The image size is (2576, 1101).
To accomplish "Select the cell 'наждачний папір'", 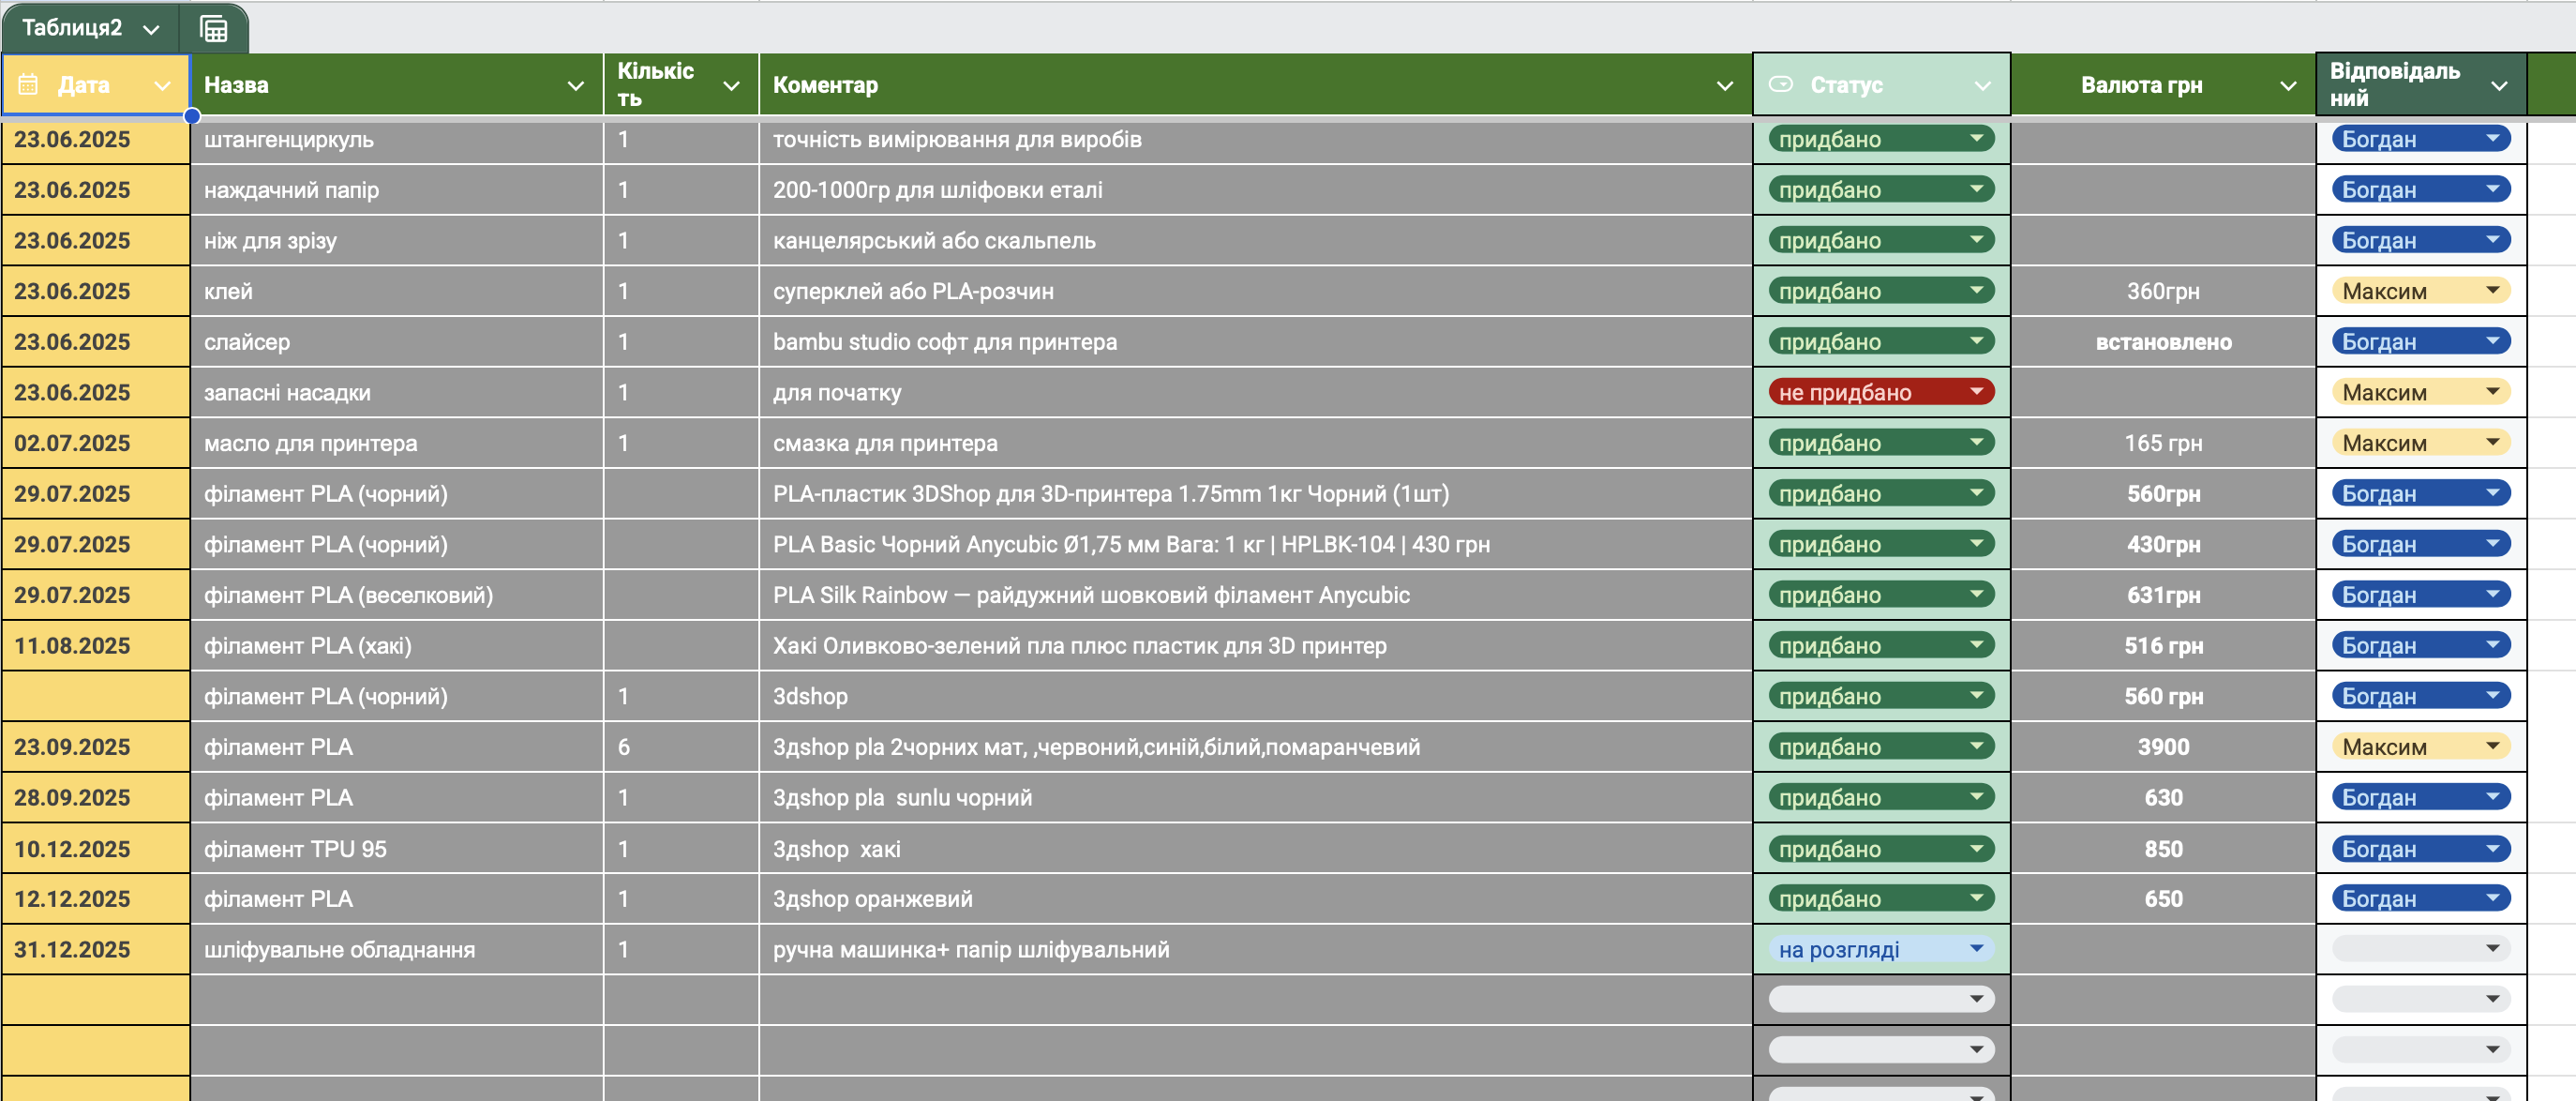I will [397, 190].
